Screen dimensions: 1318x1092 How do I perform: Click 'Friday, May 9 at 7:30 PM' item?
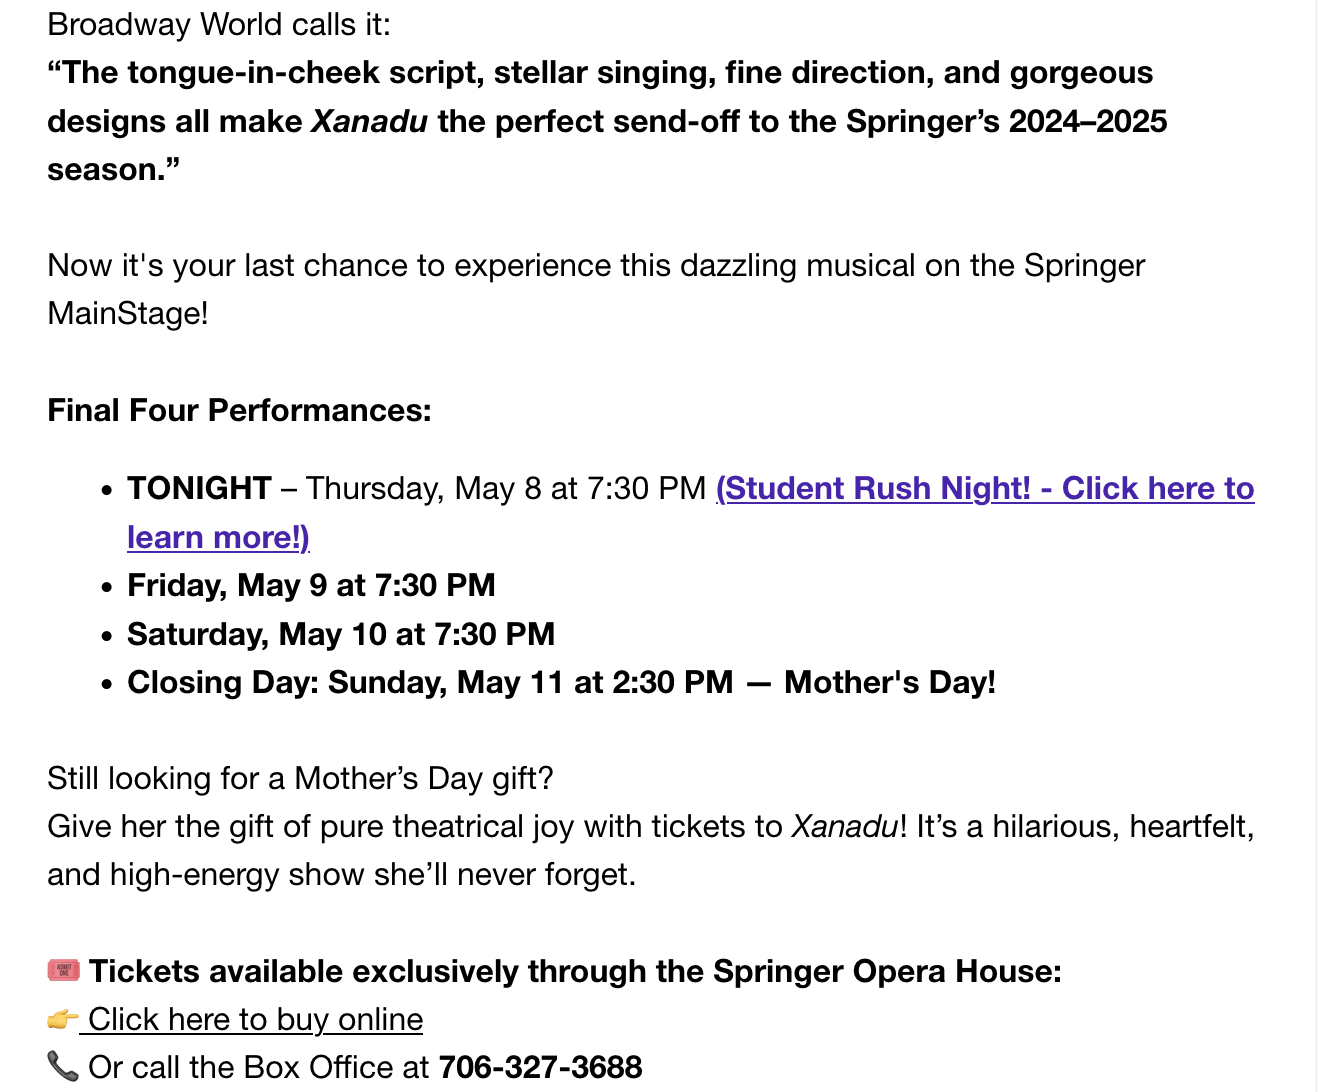[x=311, y=585]
